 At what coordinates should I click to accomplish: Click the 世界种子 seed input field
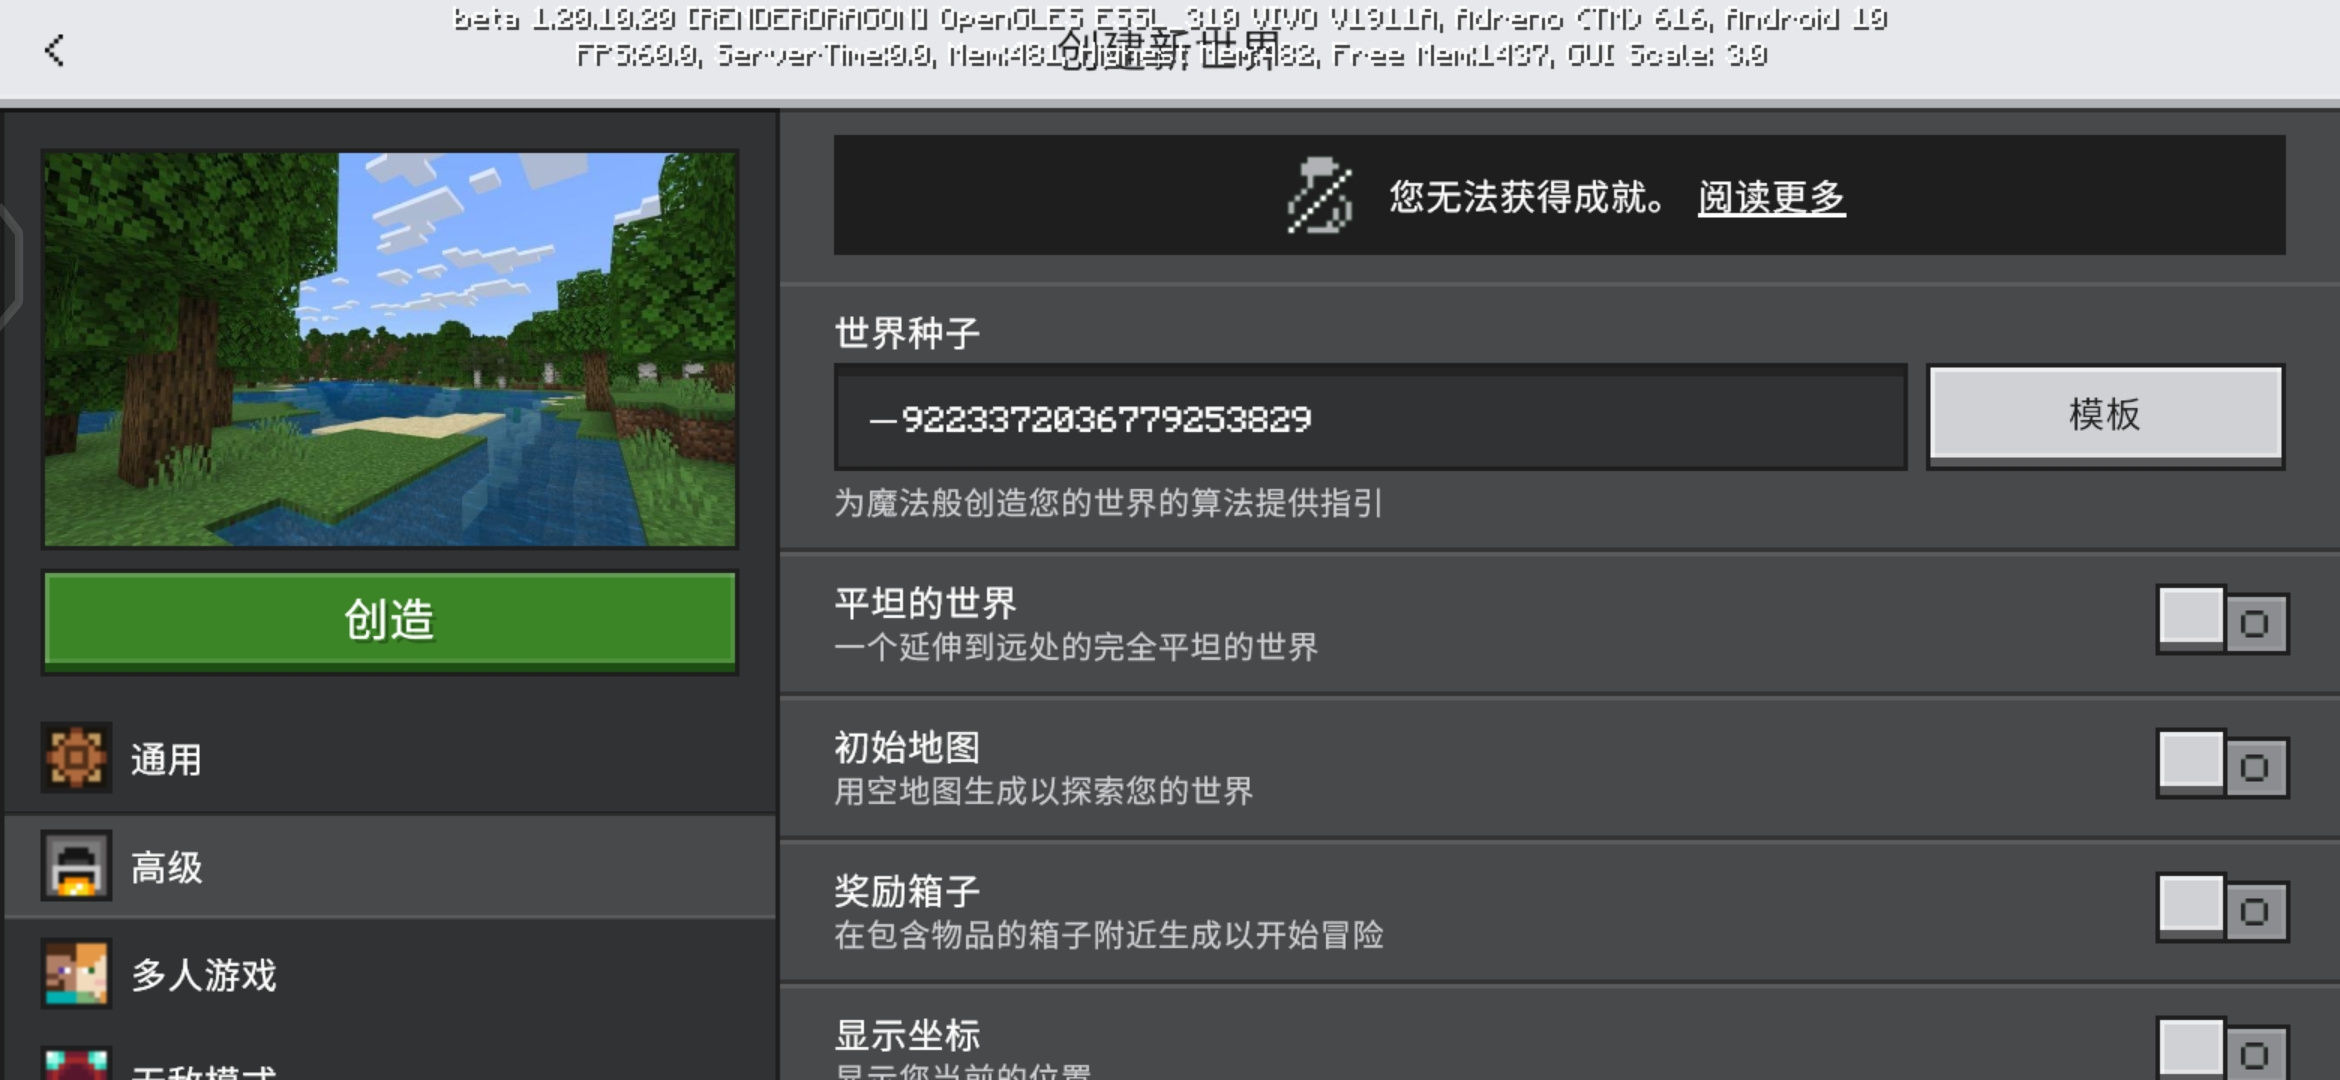pos(1371,417)
